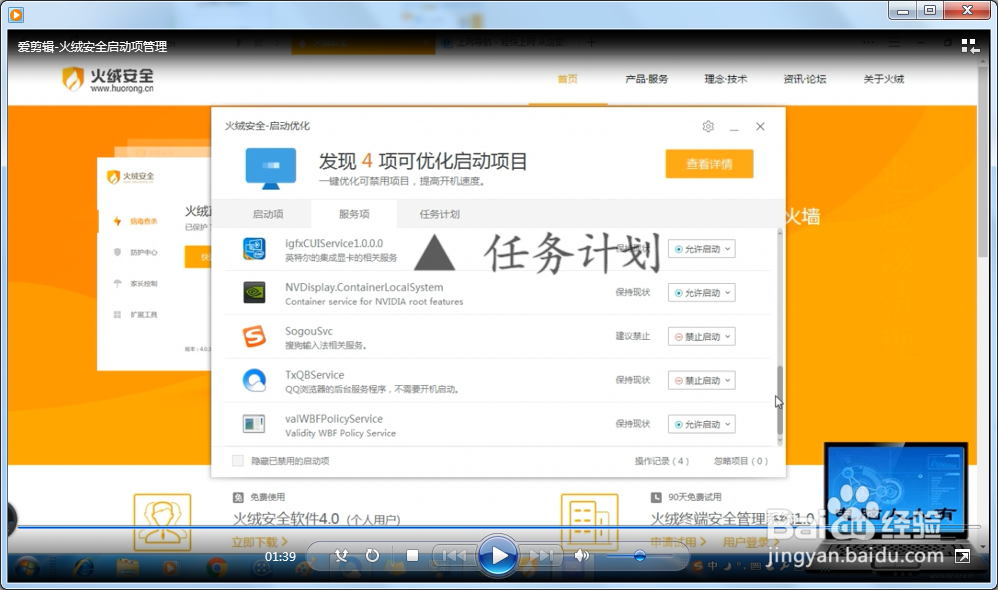
Task: Skip to previous track button
Action: click(x=454, y=556)
